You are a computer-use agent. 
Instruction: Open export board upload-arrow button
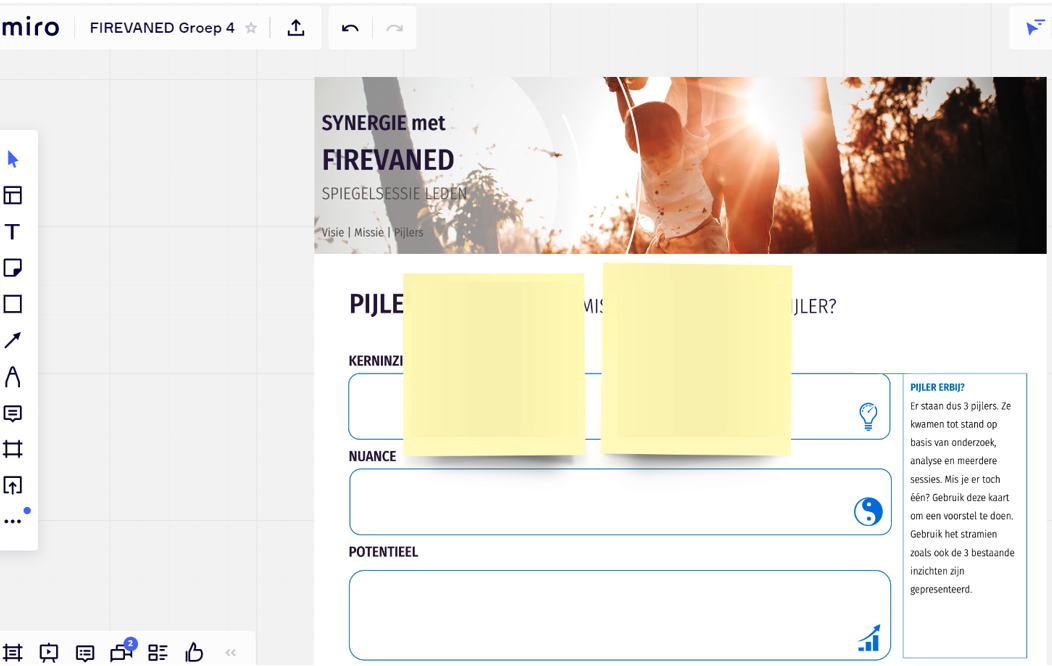pyautogui.click(x=296, y=28)
